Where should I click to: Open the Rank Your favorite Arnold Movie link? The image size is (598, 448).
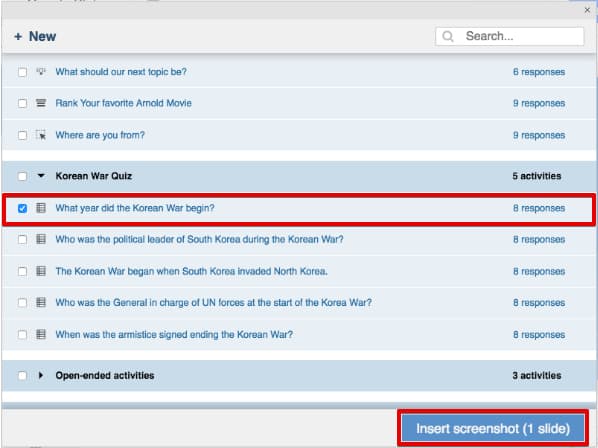124,103
